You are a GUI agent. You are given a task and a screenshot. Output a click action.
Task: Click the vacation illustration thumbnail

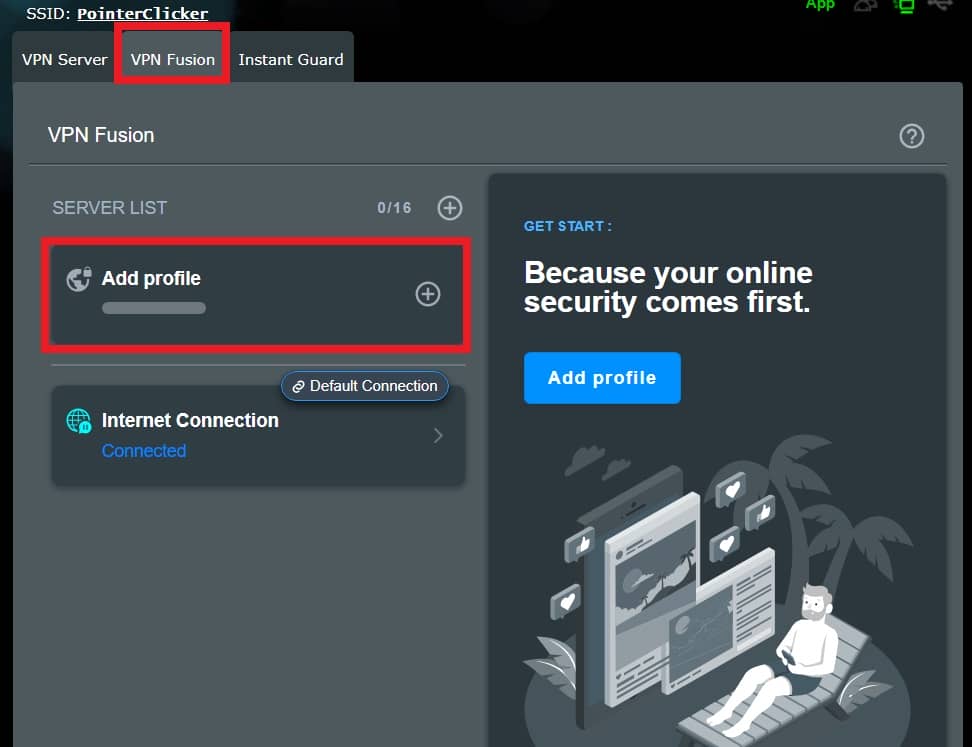[717, 589]
